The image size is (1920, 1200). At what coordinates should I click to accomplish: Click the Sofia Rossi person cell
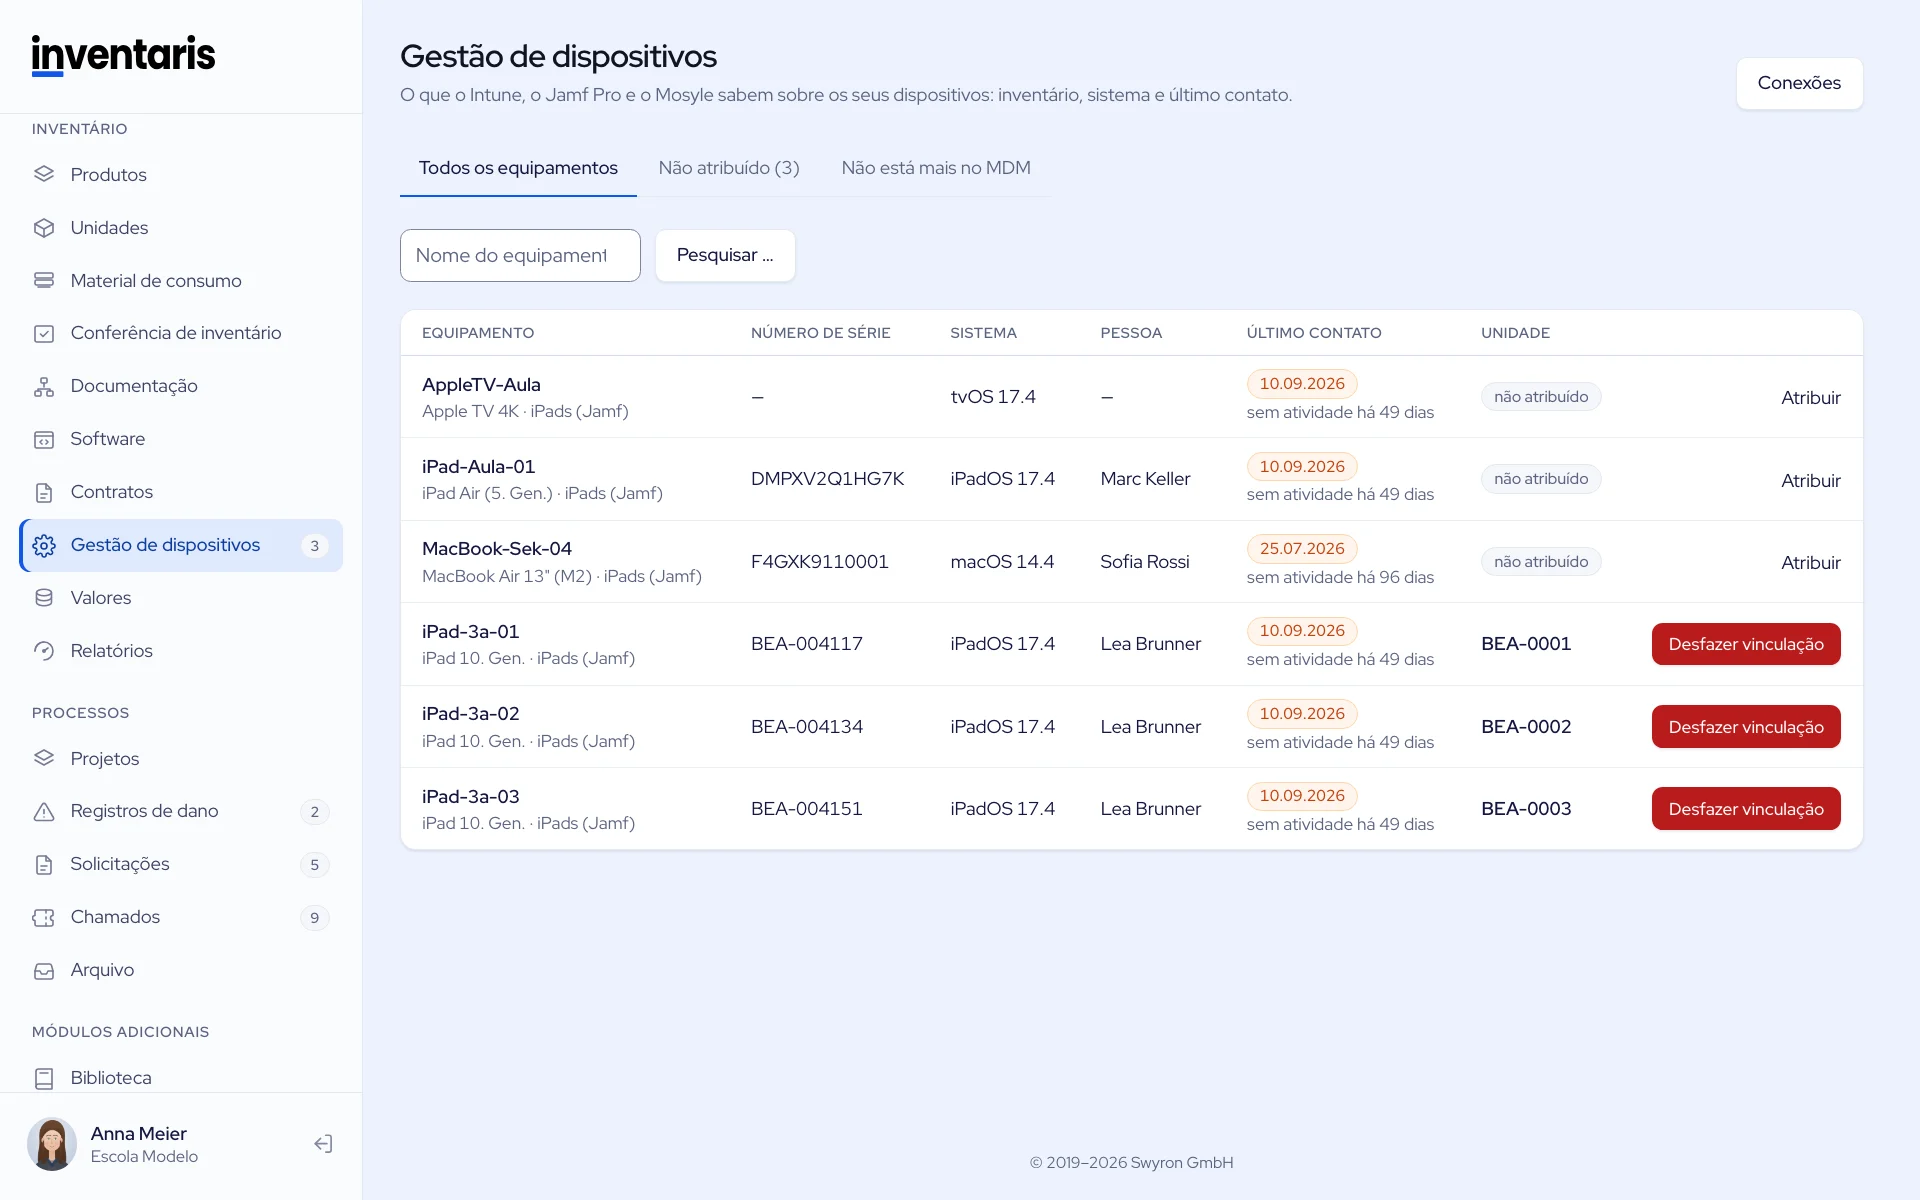(x=1145, y=562)
